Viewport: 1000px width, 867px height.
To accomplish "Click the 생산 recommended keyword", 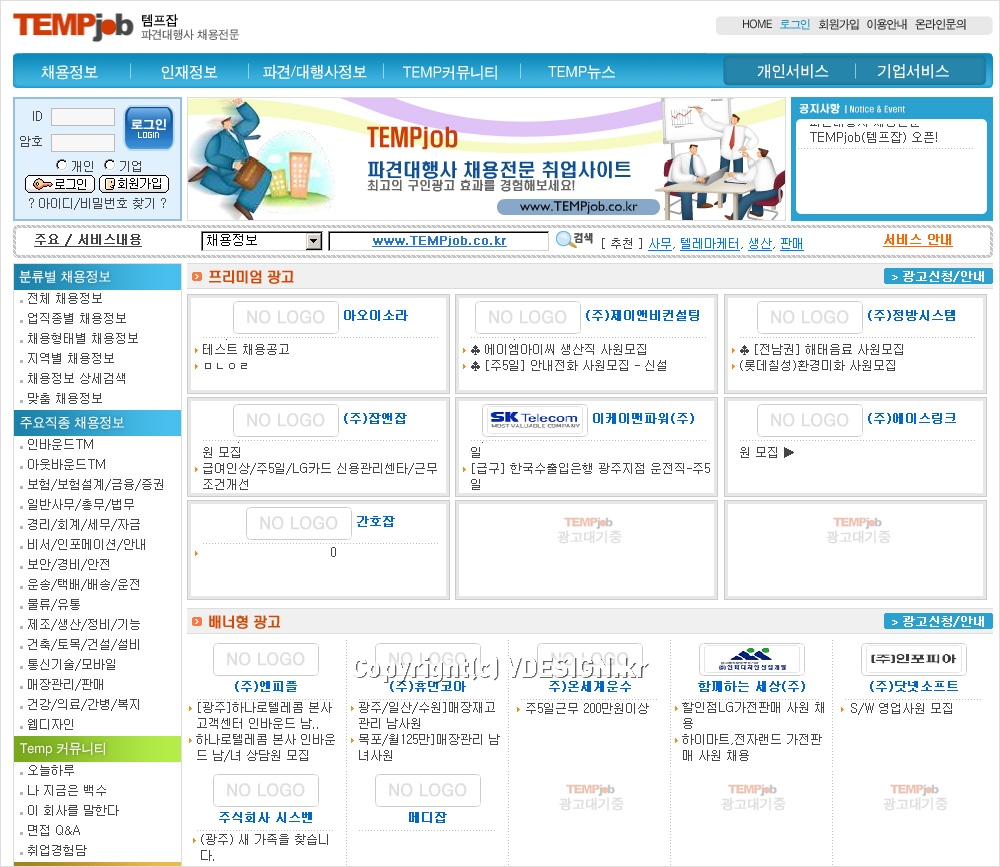I will coord(760,243).
